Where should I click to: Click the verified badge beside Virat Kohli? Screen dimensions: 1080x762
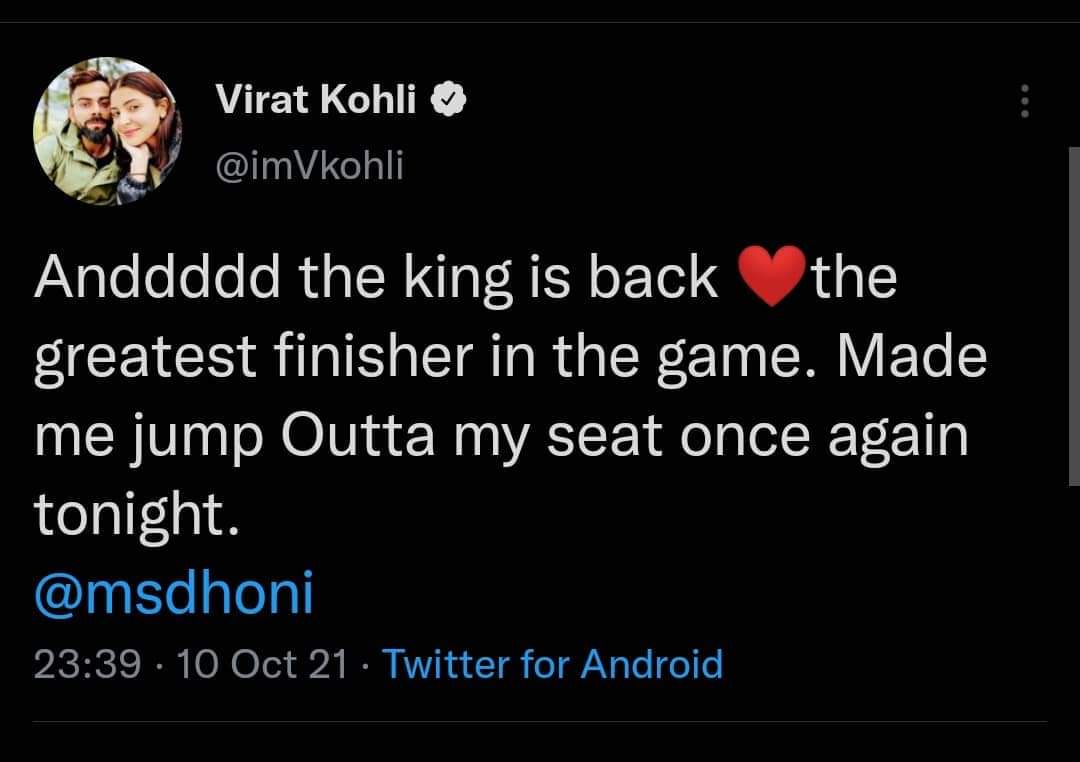(448, 100)
